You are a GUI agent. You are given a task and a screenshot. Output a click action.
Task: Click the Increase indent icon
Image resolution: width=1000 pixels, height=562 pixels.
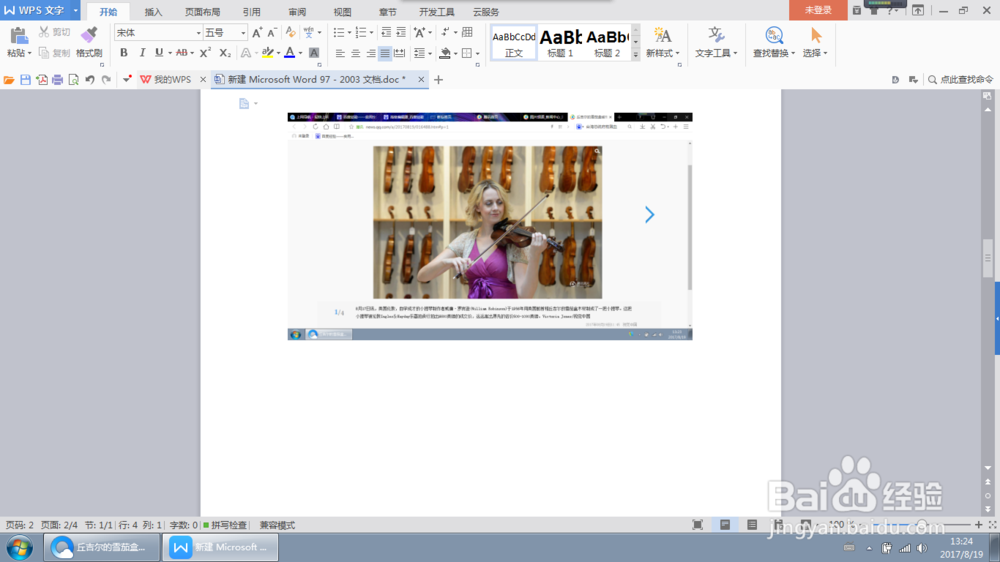coord(401,33)
